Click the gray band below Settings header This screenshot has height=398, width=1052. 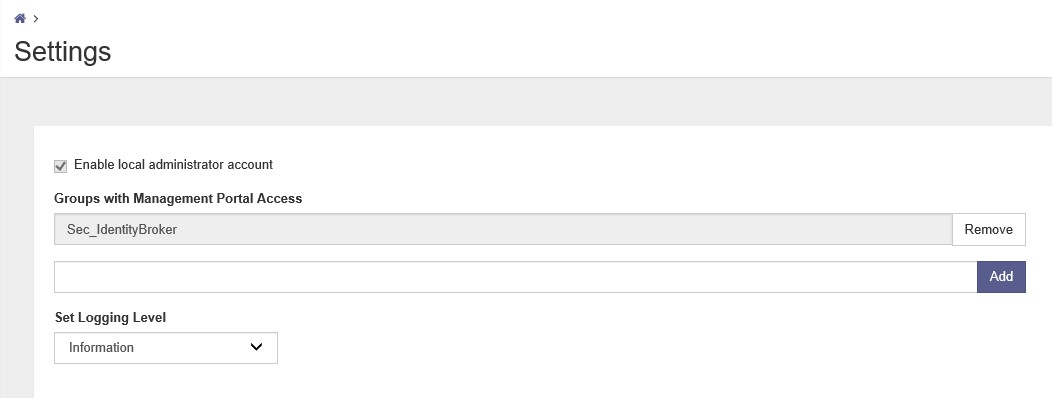[x=526, y=101]
